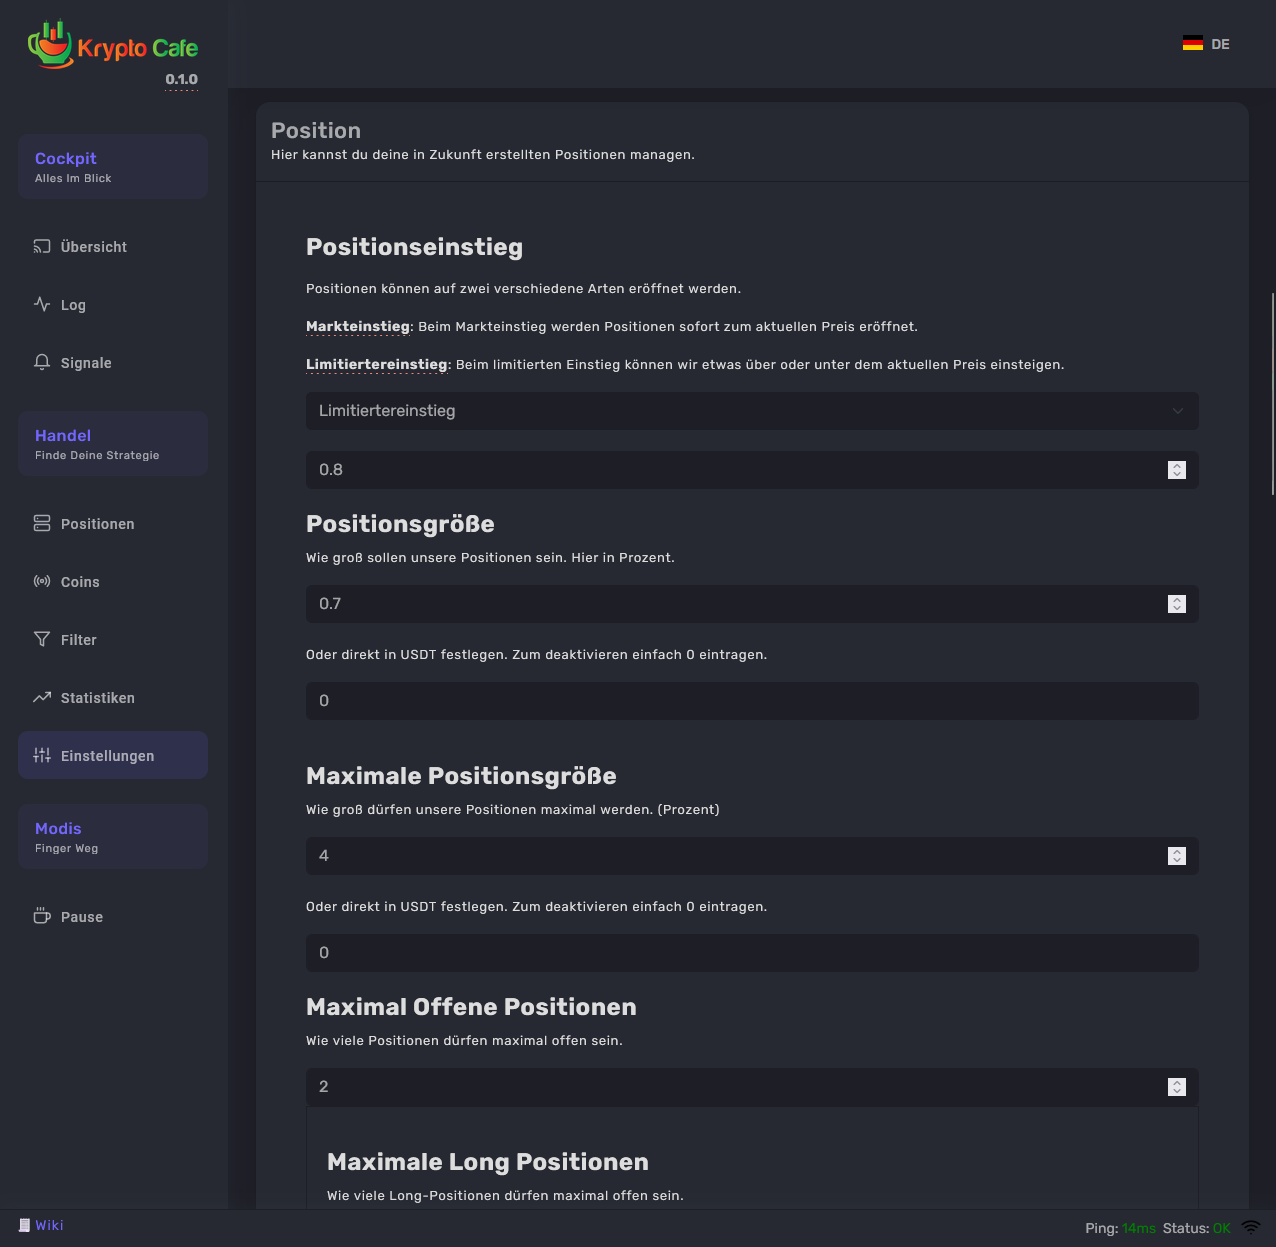1276x1247 pixels.
Task: Click the Pause coffee cup icon
Action: point(42,916)
